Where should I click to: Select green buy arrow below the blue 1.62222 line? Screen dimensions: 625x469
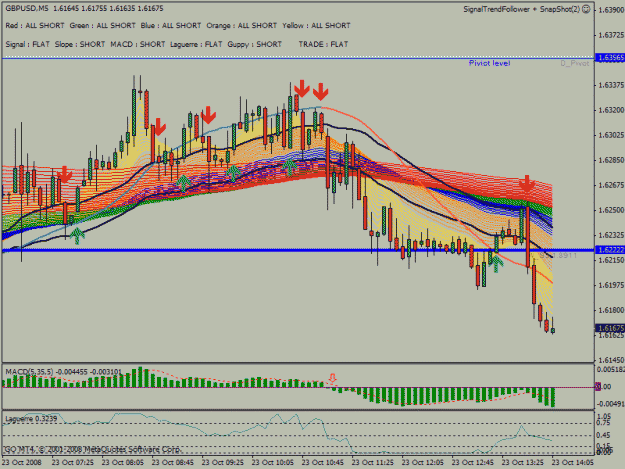pos(496,264)
